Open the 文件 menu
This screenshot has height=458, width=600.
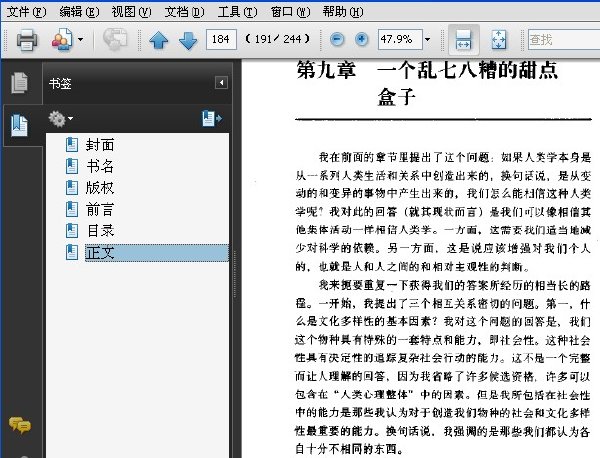coord(26,12)
